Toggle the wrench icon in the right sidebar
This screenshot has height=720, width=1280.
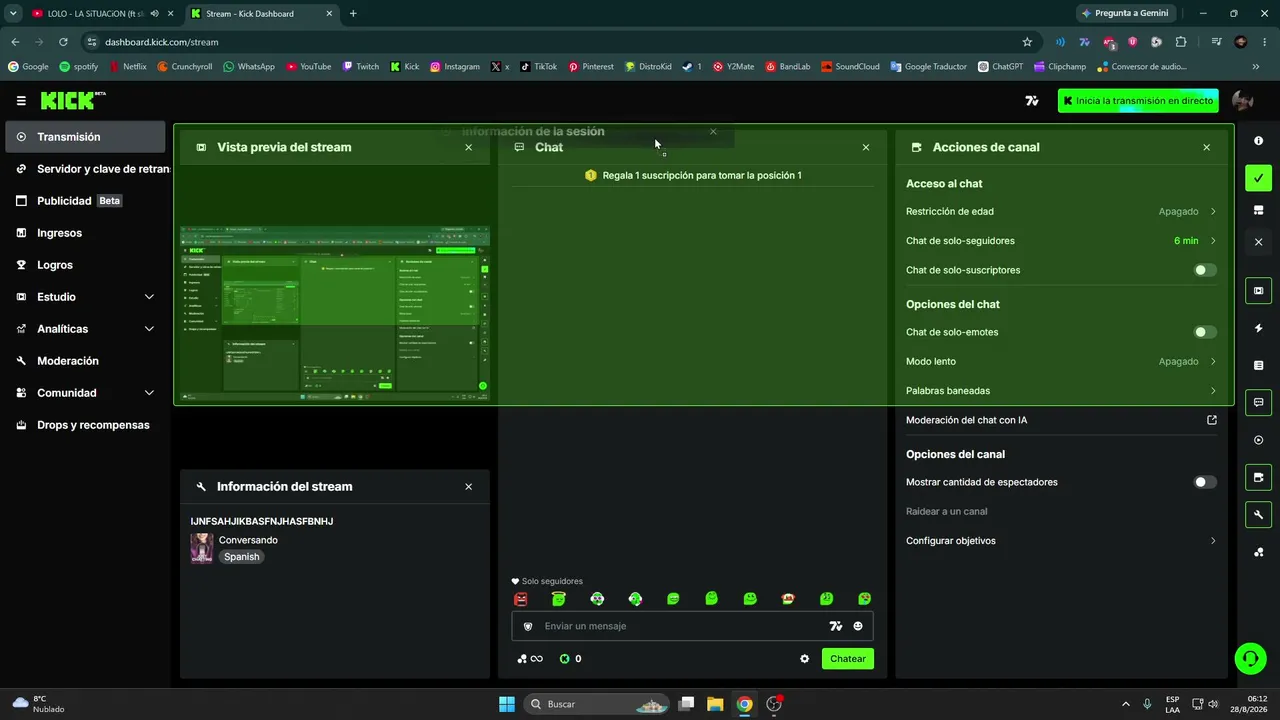point(1259,515)
